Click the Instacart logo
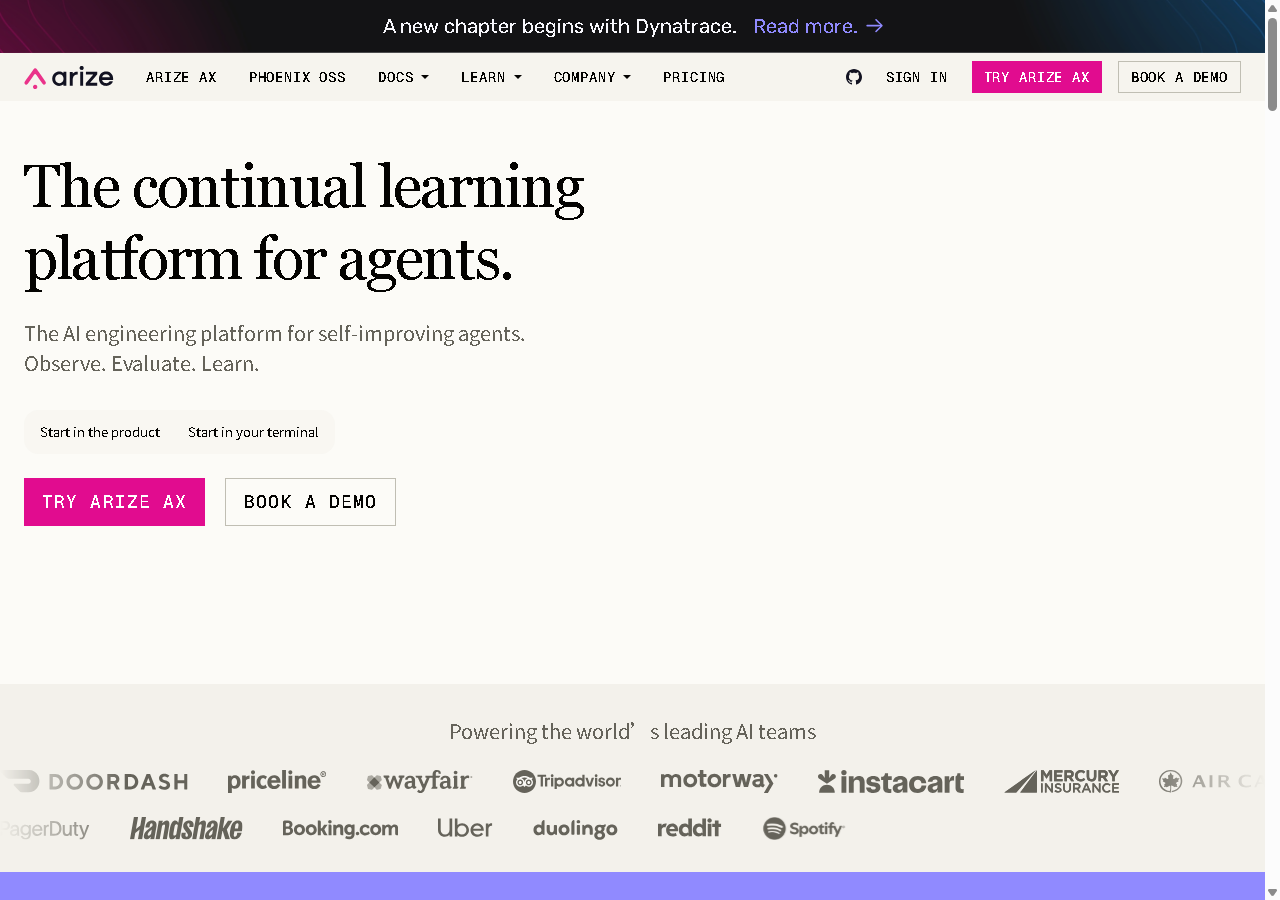Viewport: 1280px width, 900px height. pyautogui.click(x=891, y=781)
